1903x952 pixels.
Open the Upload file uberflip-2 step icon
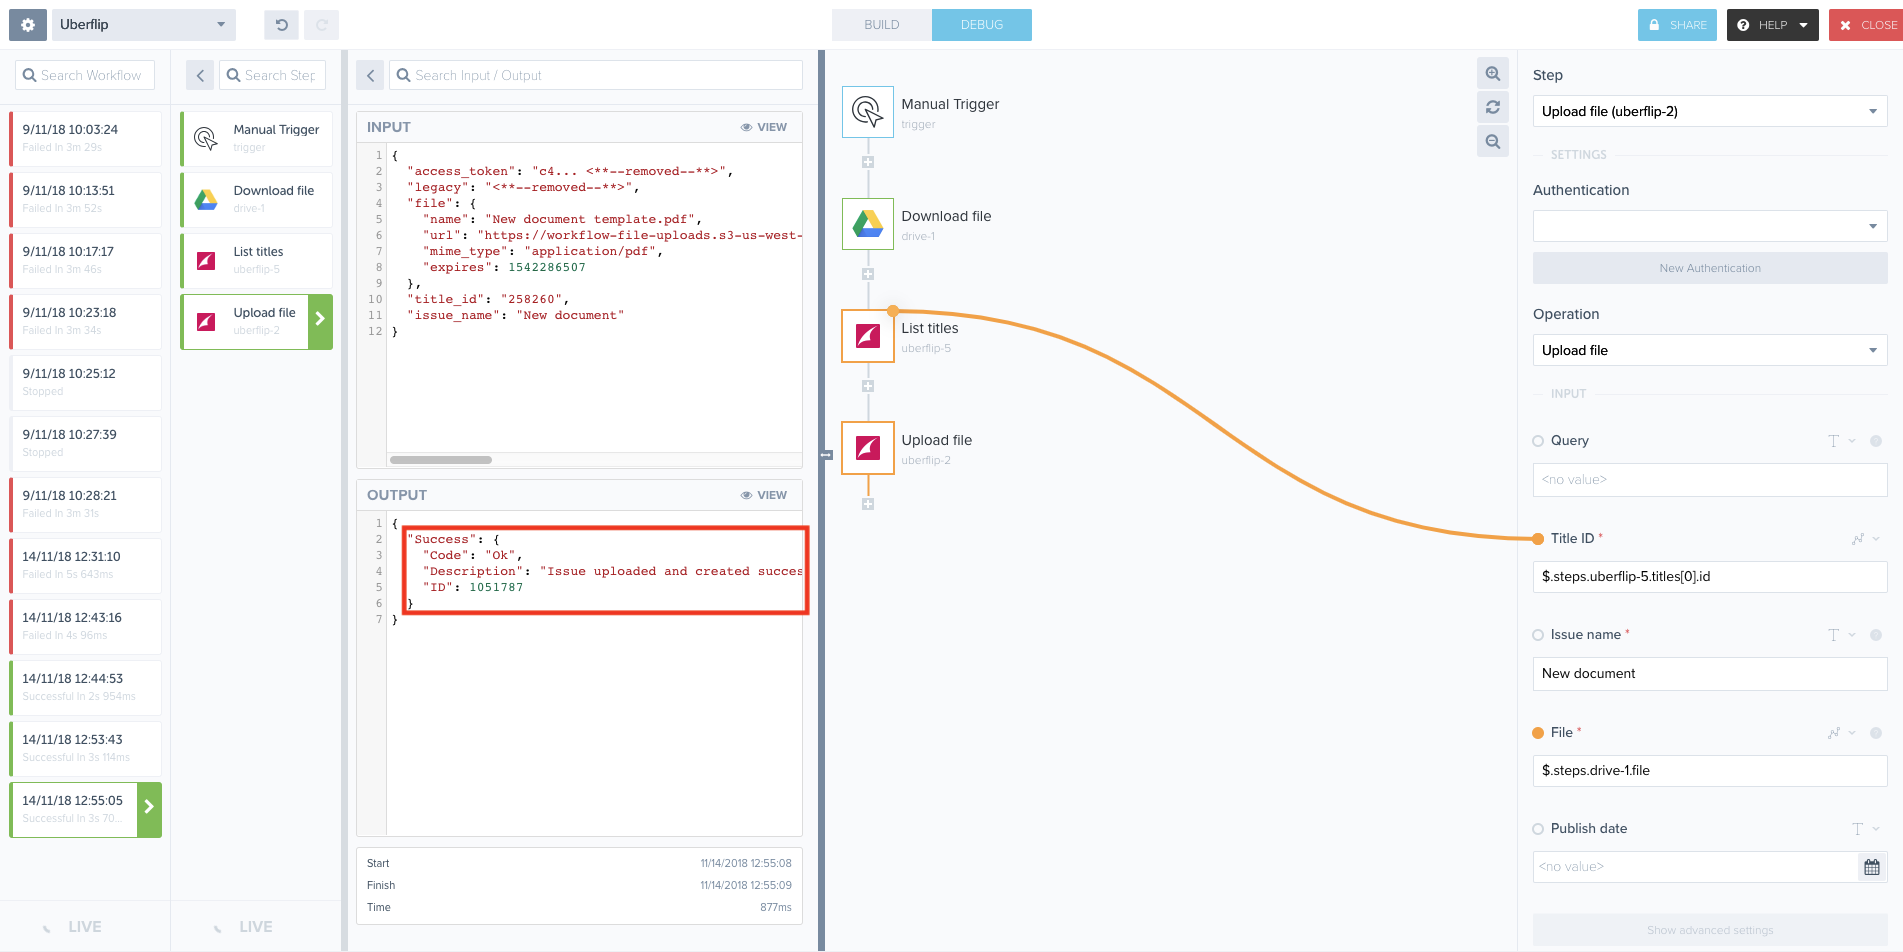tap(866, 448)
